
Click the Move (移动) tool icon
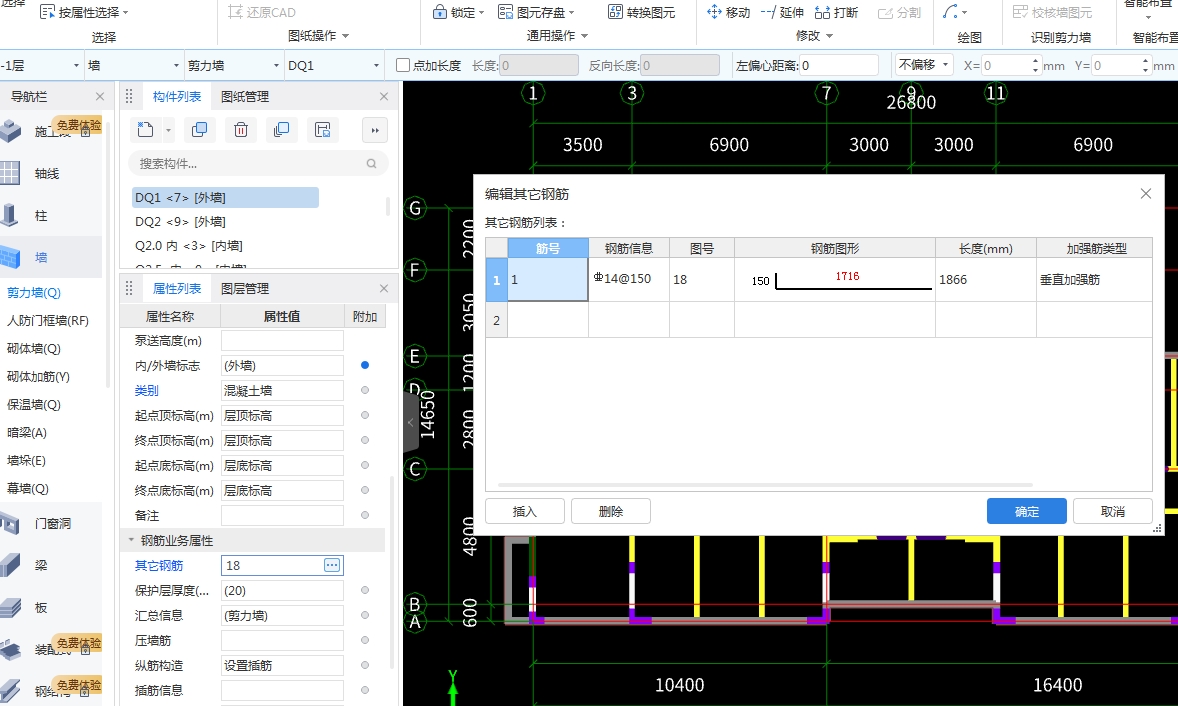[714, 11]
